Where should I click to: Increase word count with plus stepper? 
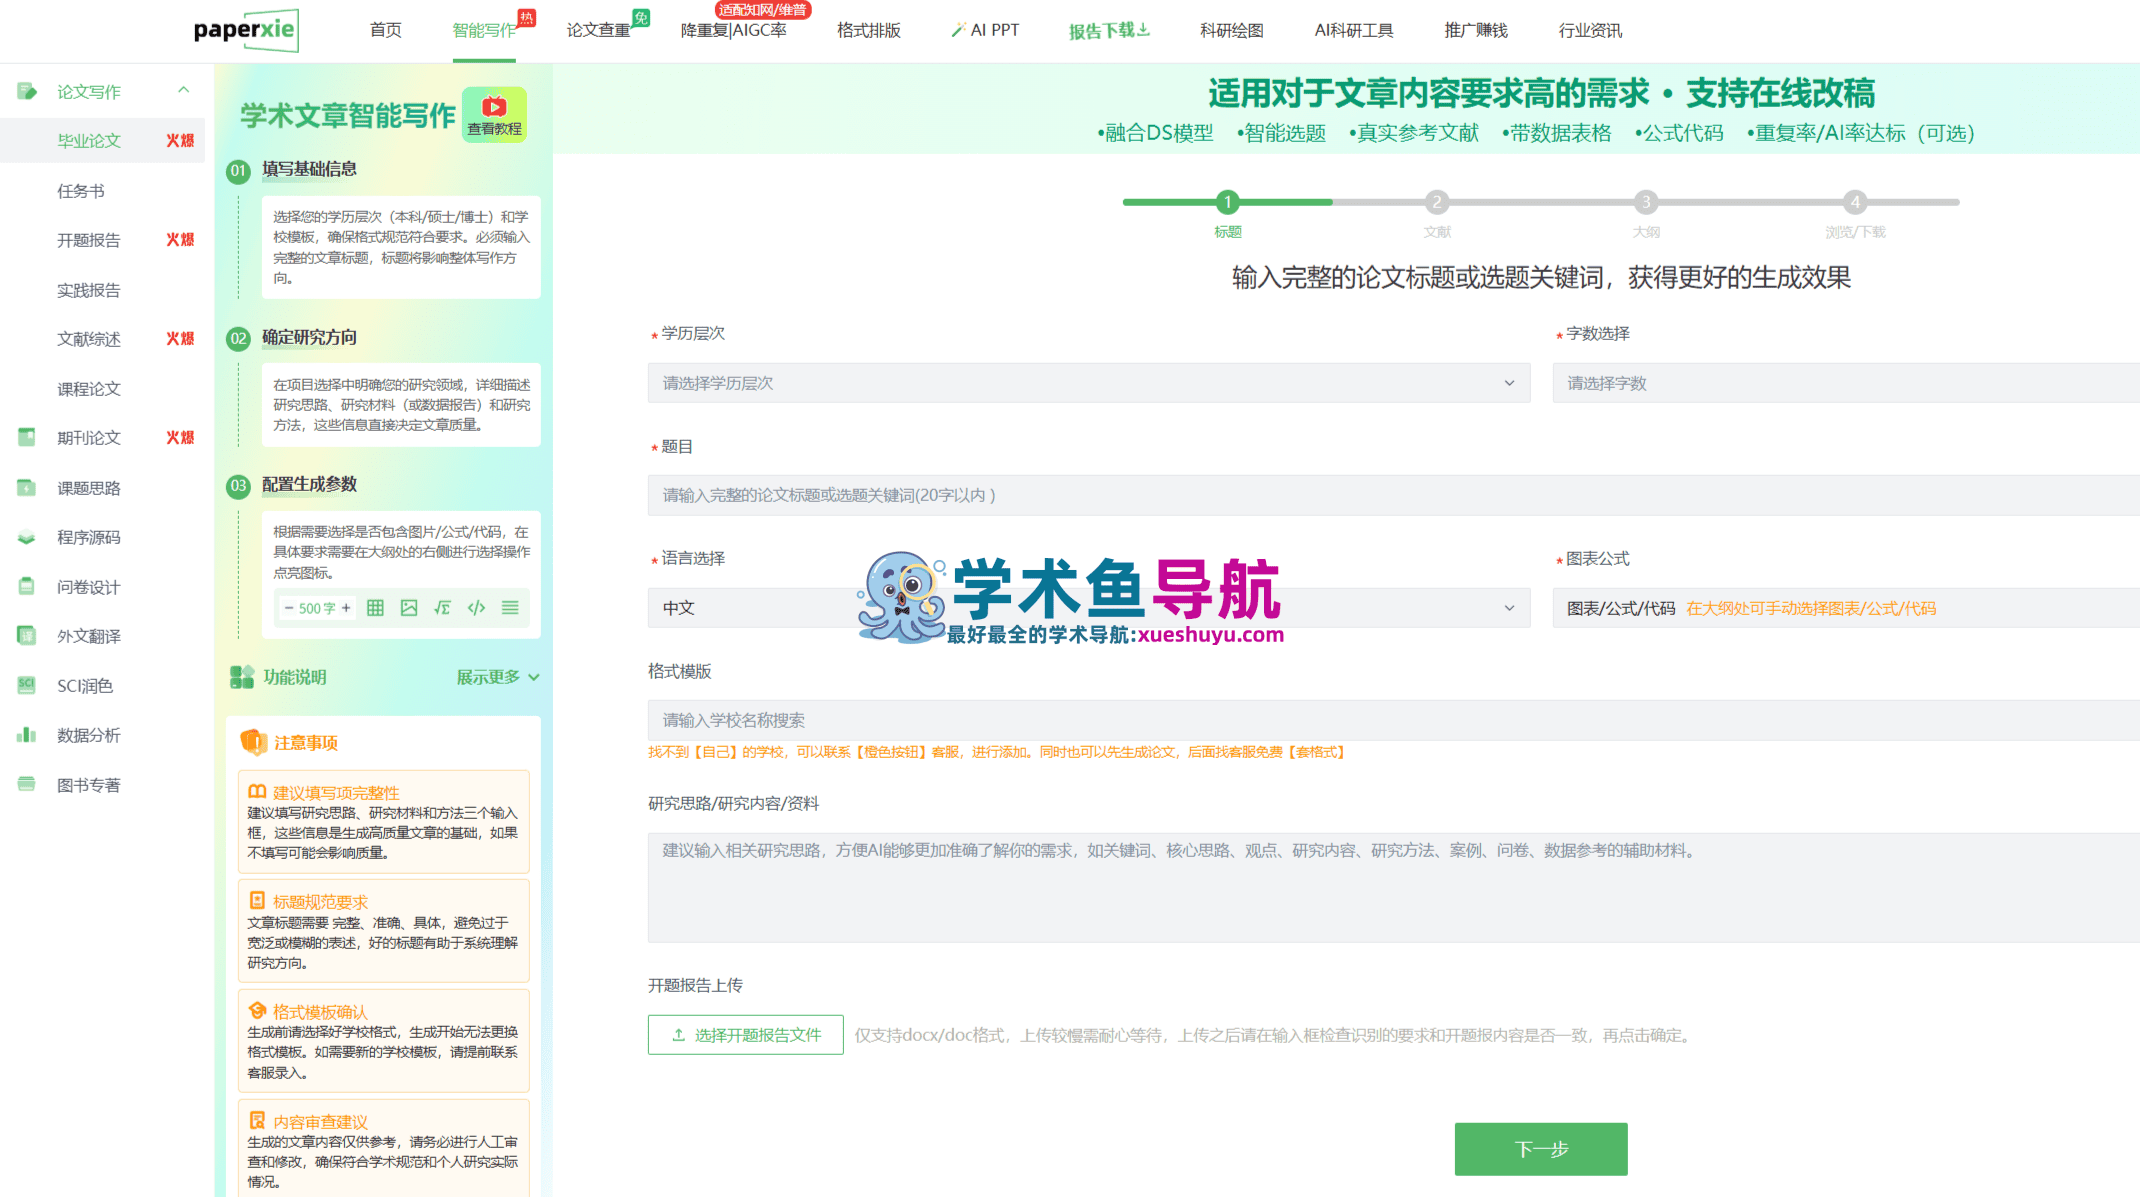(346, 608)
